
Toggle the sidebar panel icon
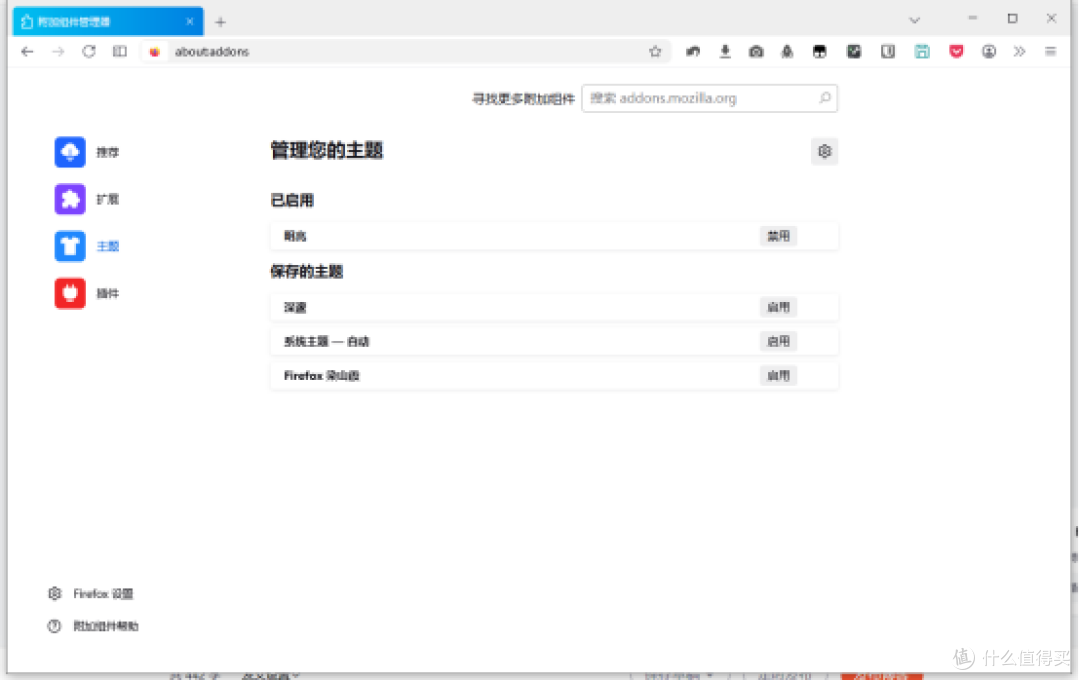click(x=120, y=52)
